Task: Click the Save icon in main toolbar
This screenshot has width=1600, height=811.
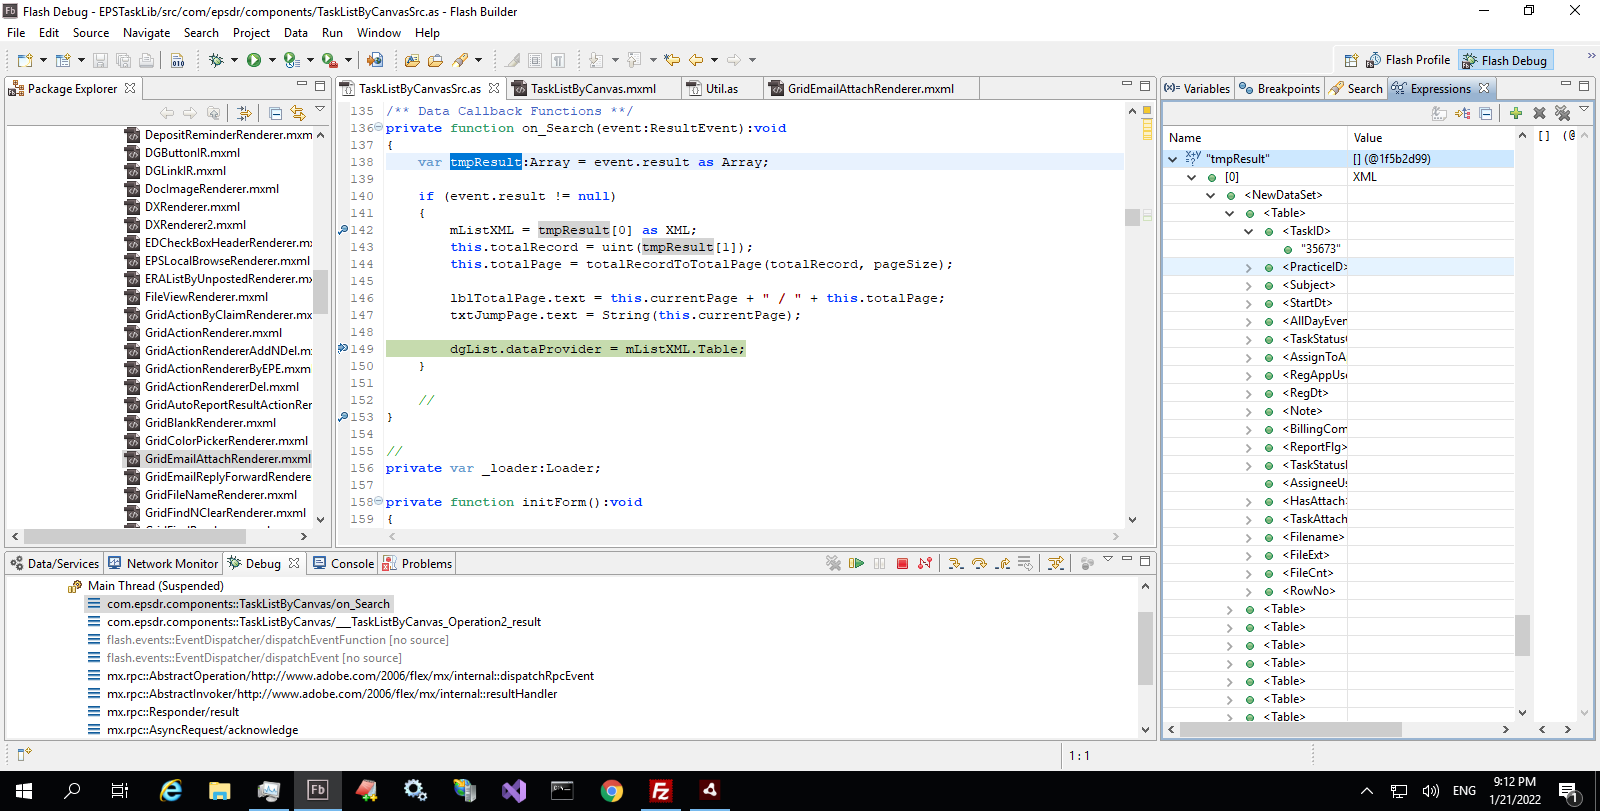Action: click(100, 60)
